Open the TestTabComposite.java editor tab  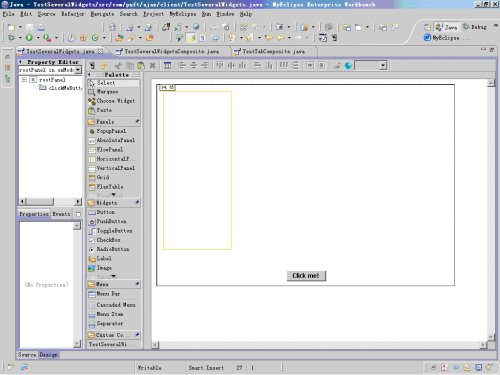pyautogui.click(x=269, y=51)
